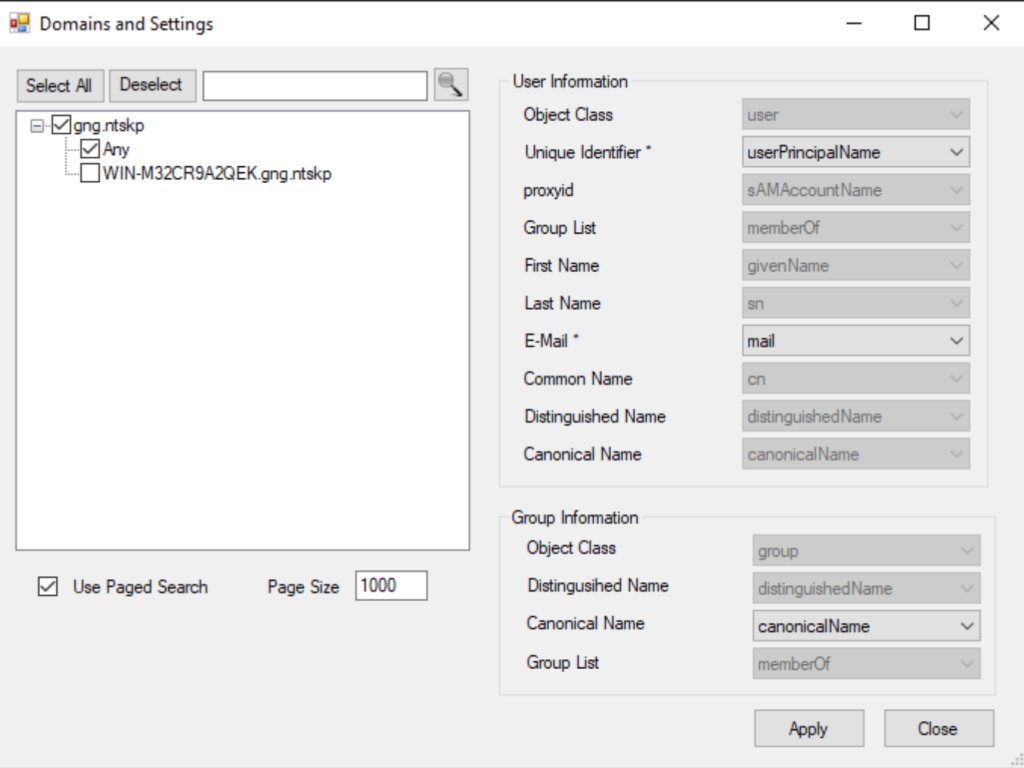This screenshot has width=1024, height=768.
Task: Click the Group Object Class dropdown
Action: click(866, 551)
